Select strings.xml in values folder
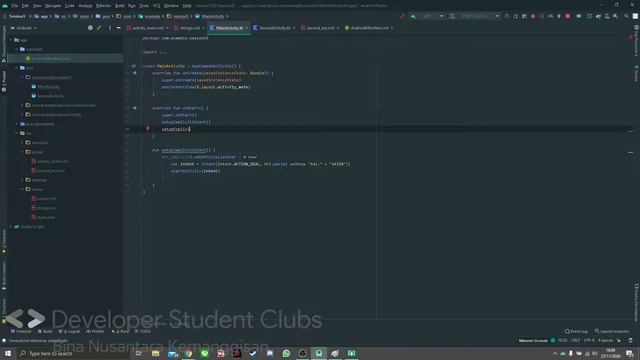This screenshot has width=640, height=360. (x=44, y=208)
